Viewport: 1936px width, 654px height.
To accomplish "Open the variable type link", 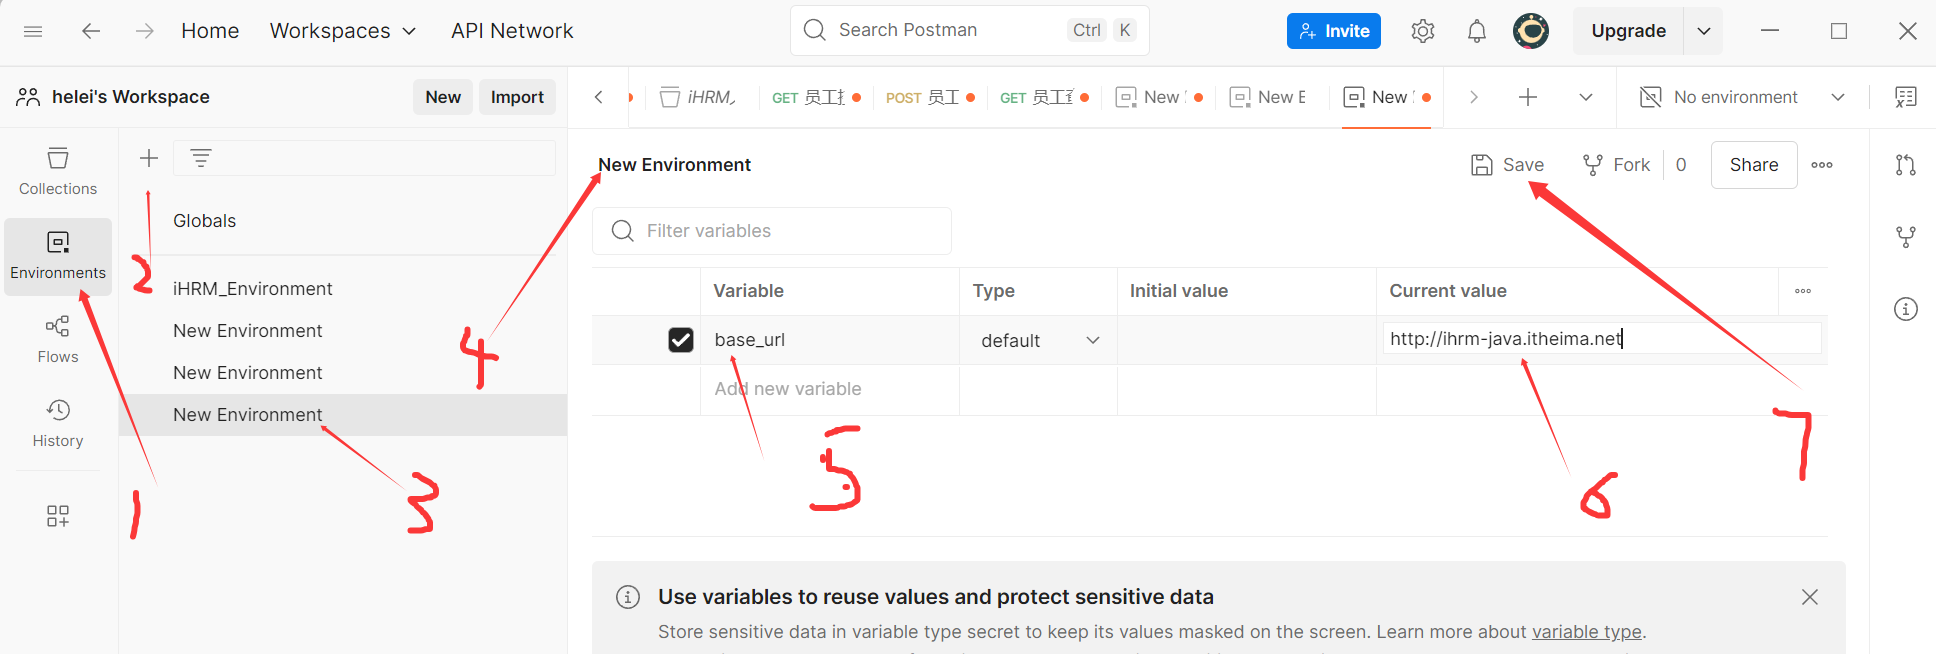I will [x=1586, y=632].
